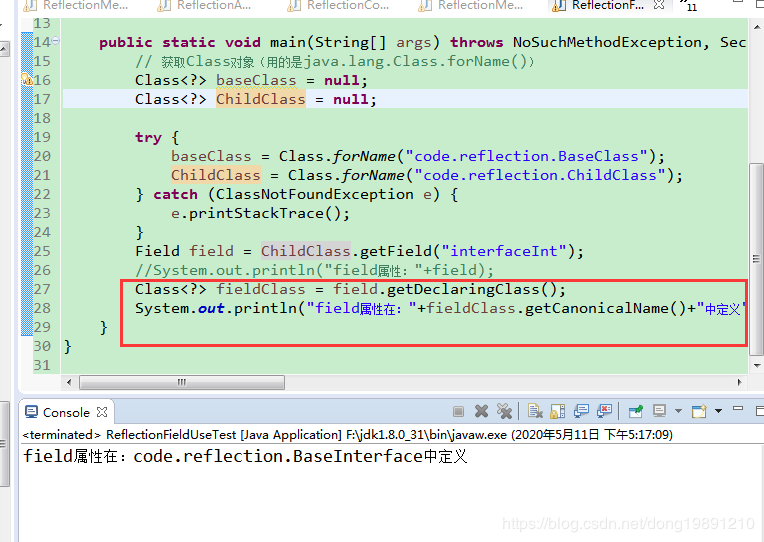Click the Open Console icon
764x542 pixels.
698,411
